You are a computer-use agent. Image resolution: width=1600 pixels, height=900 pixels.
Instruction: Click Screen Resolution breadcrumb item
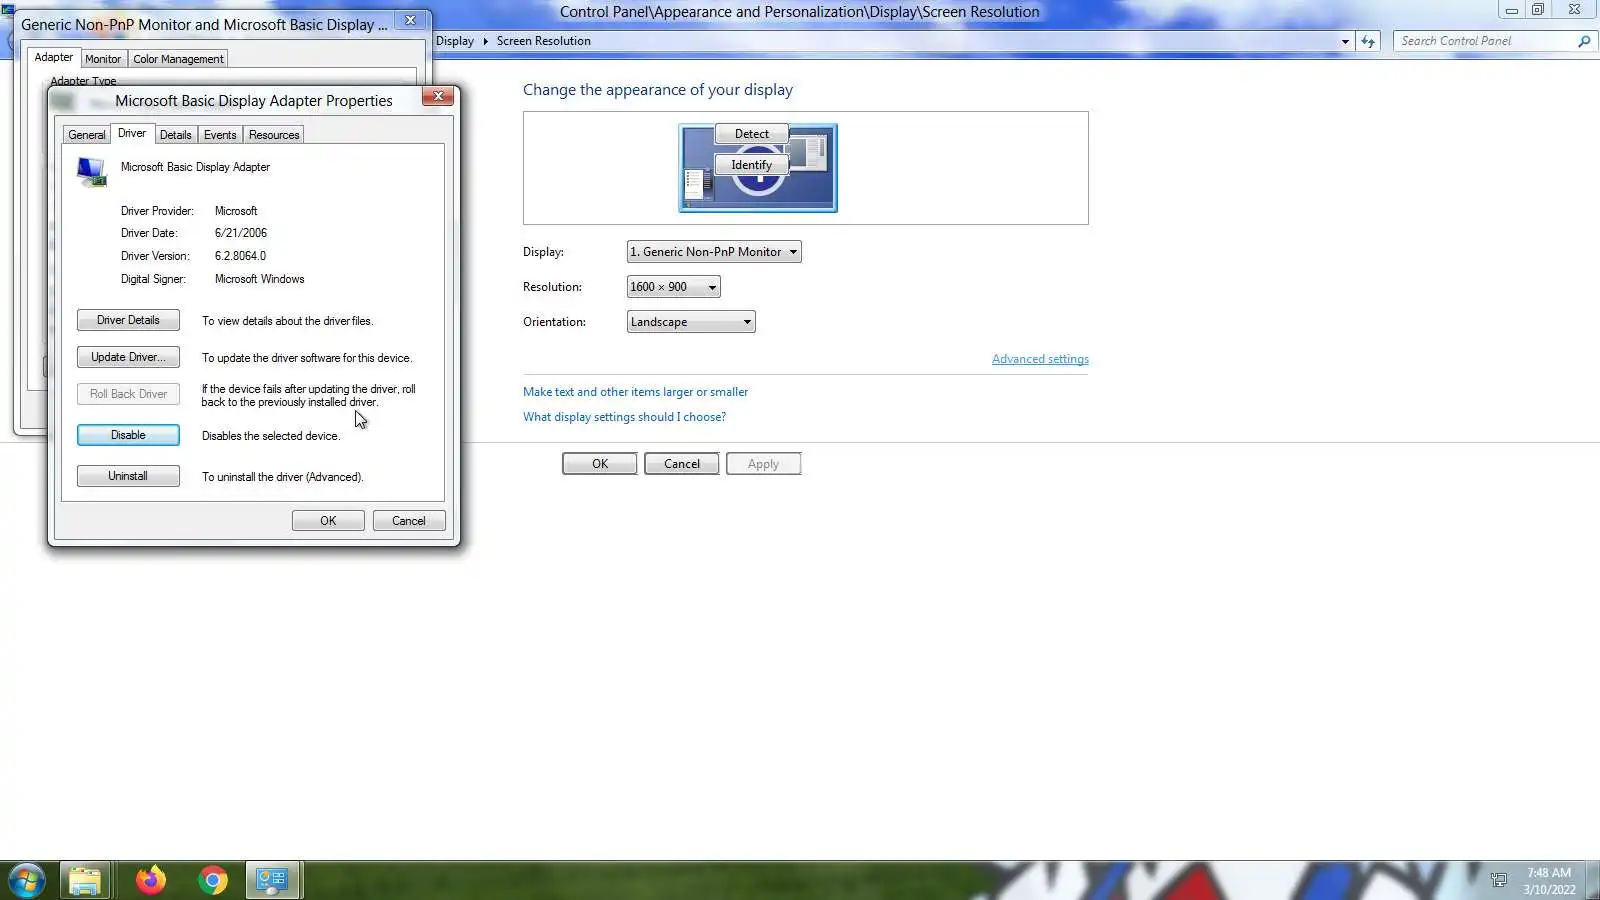point(543,41)
